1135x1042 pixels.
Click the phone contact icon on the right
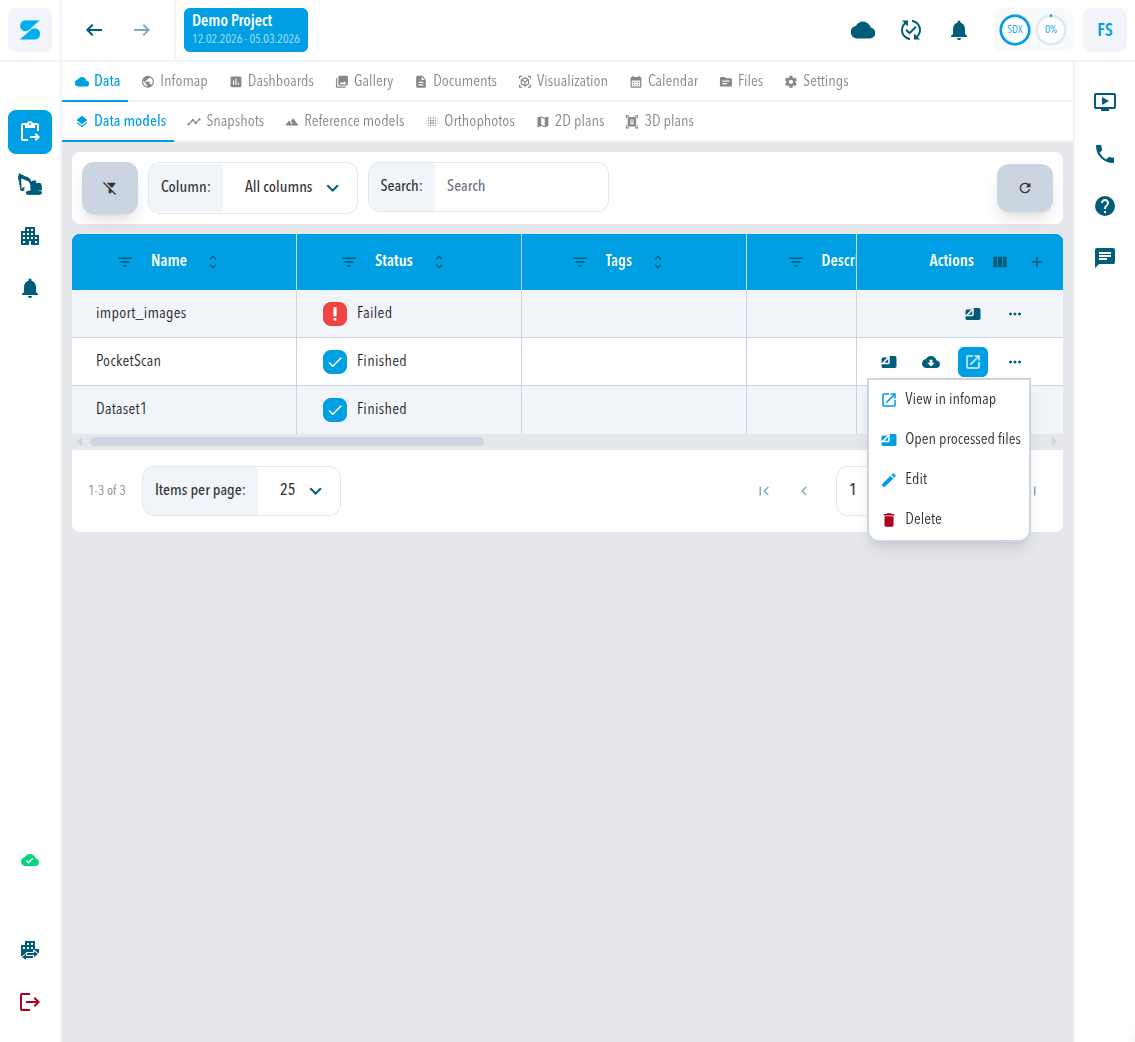tap(1105, 153)
